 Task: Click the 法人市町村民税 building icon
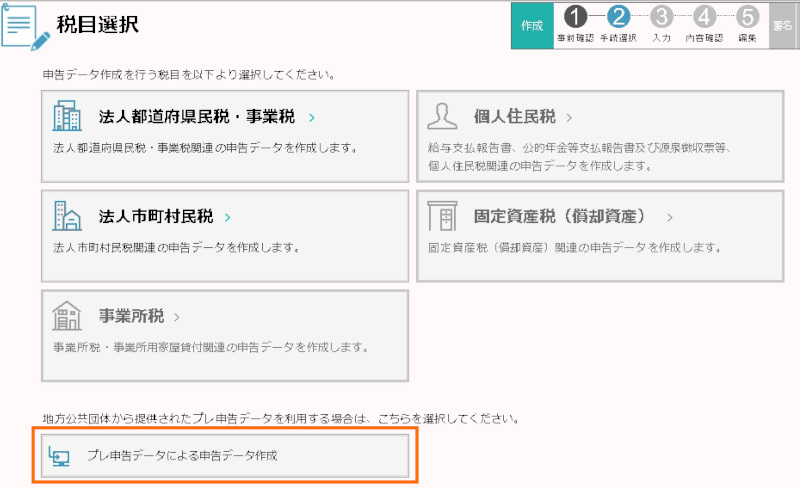click(x=67, y=215)
